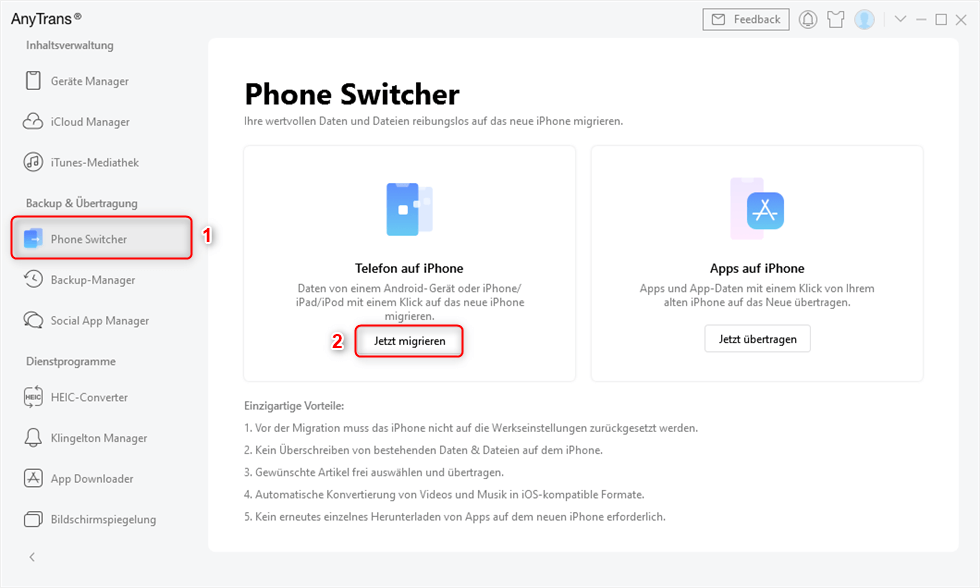Click the Geräte Manager sidebar icon

tap(33, 81)
